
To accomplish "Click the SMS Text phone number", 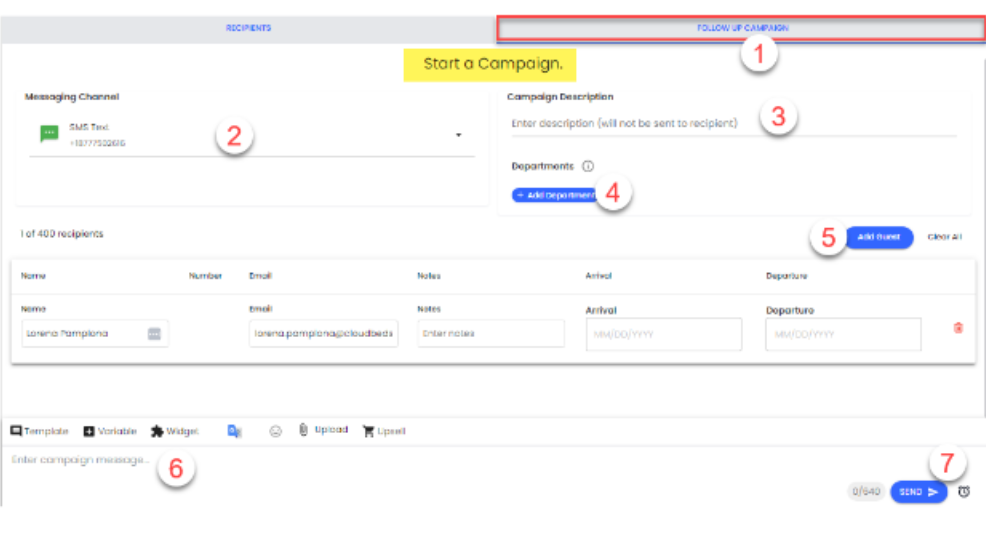I will coord(97,143).
